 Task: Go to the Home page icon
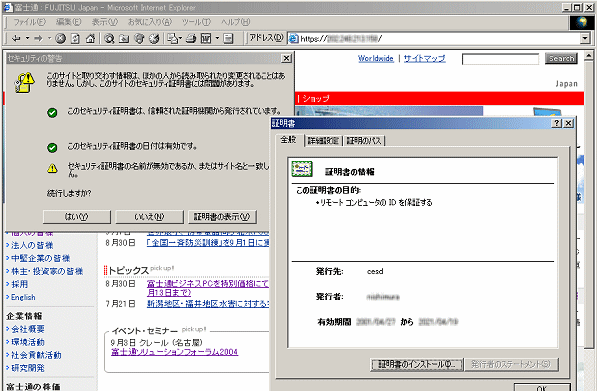tap(90, 38)
